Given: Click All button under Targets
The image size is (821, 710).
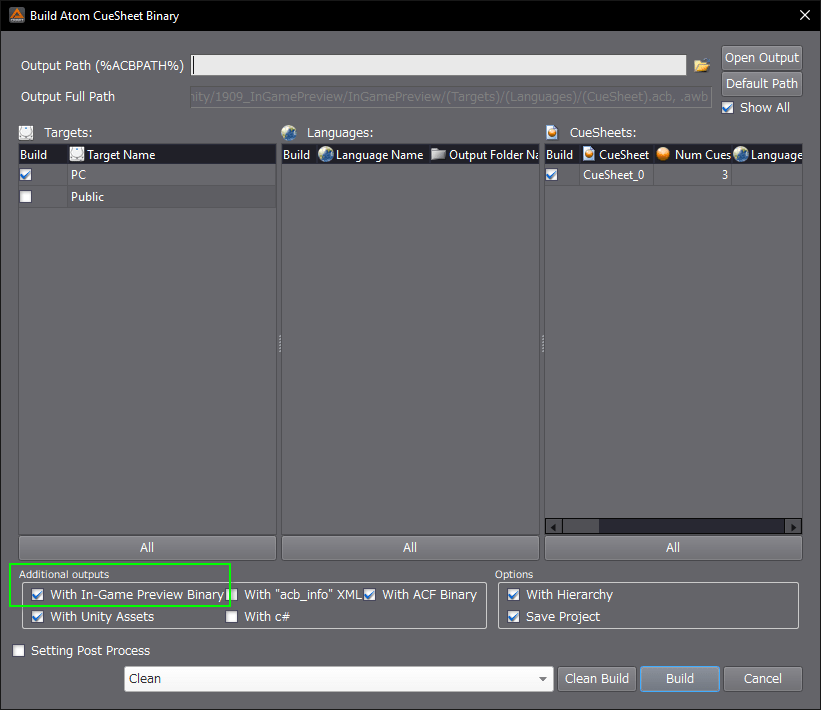Looking at the screenshot, I should (x=147, y=548).
